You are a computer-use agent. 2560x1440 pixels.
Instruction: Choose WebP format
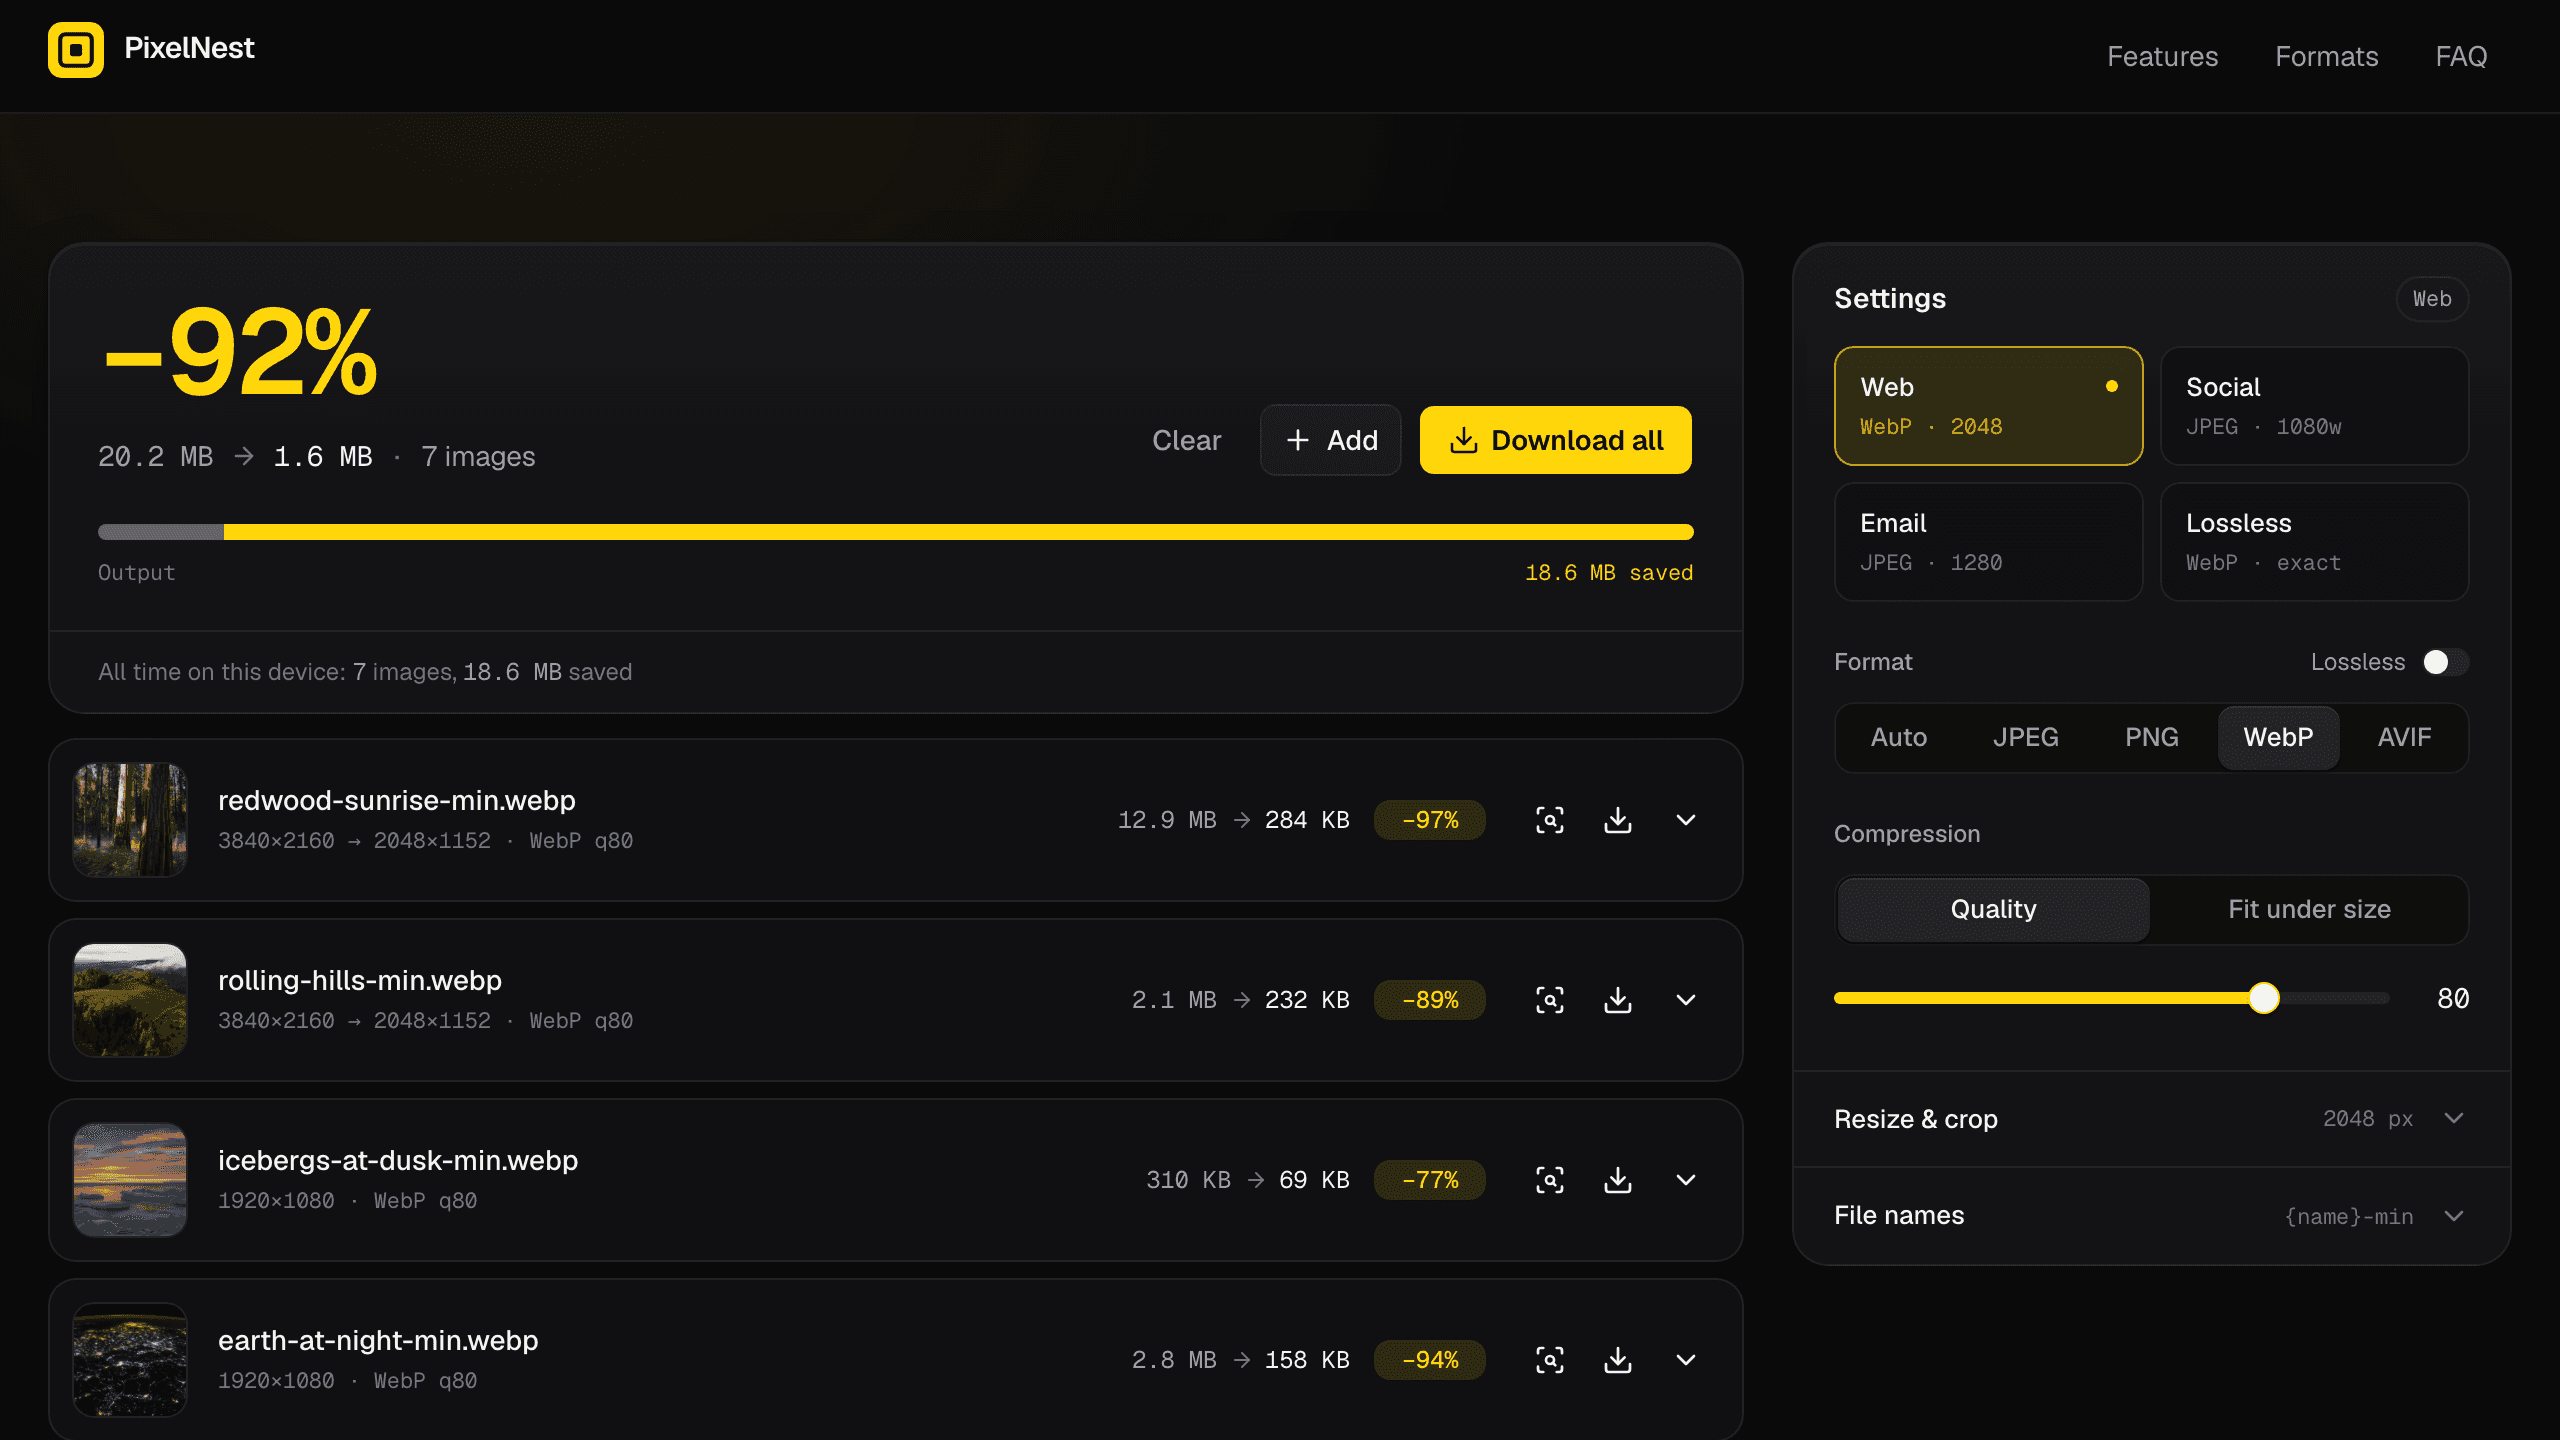point(2278,738)
